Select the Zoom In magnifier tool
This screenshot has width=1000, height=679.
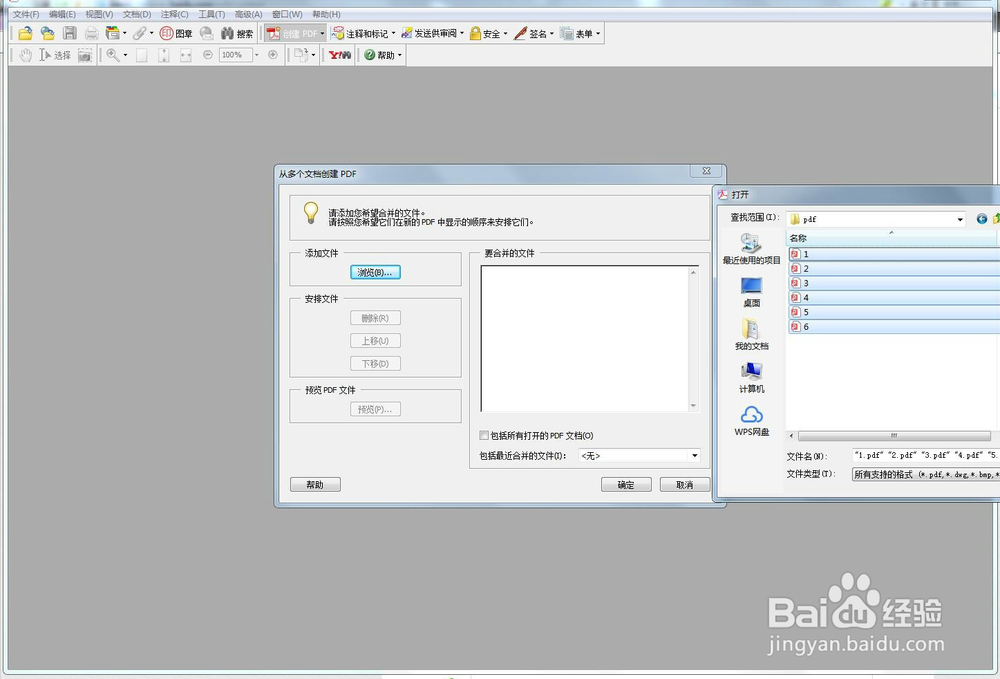pyautogui.click(x=113, y=55)
